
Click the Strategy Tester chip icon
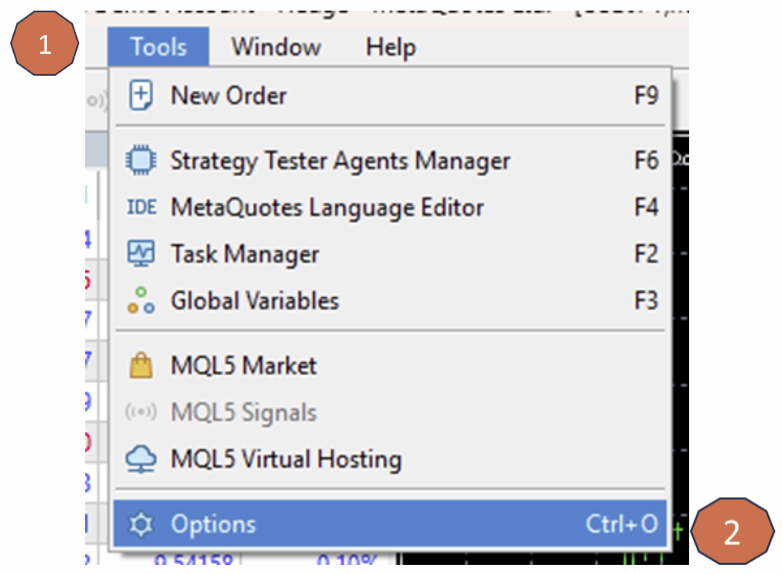(141, 161)
